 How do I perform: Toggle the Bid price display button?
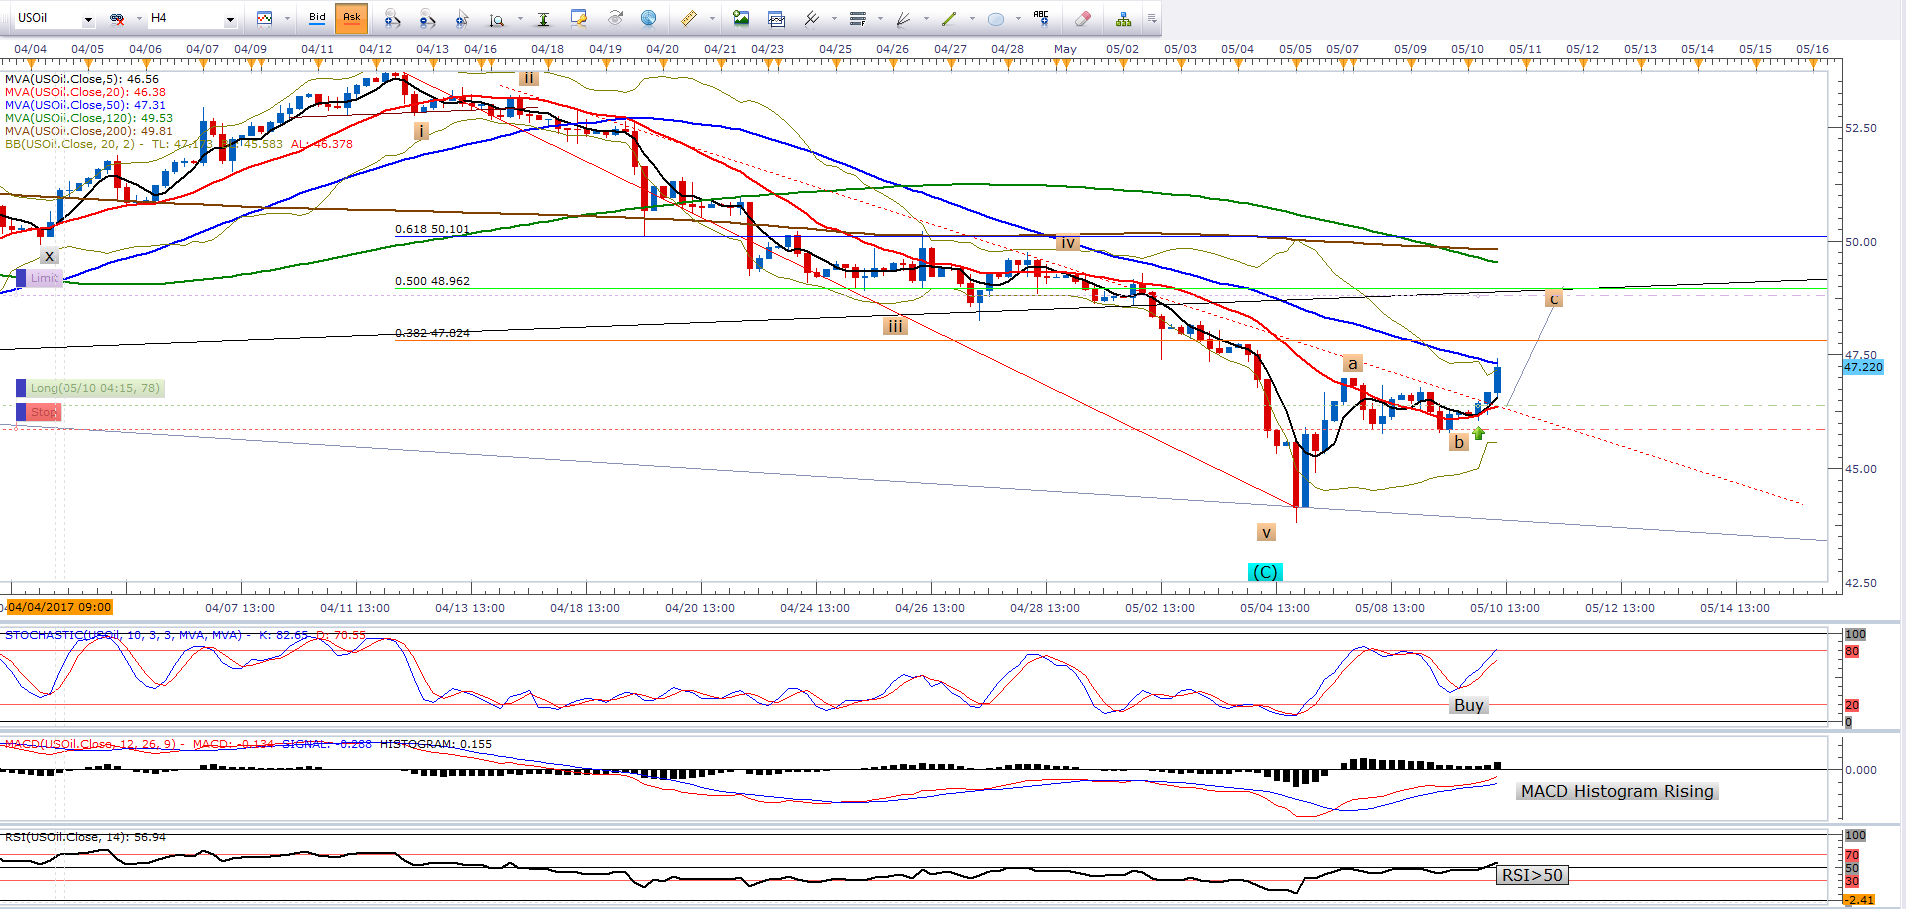coord(317,18)
